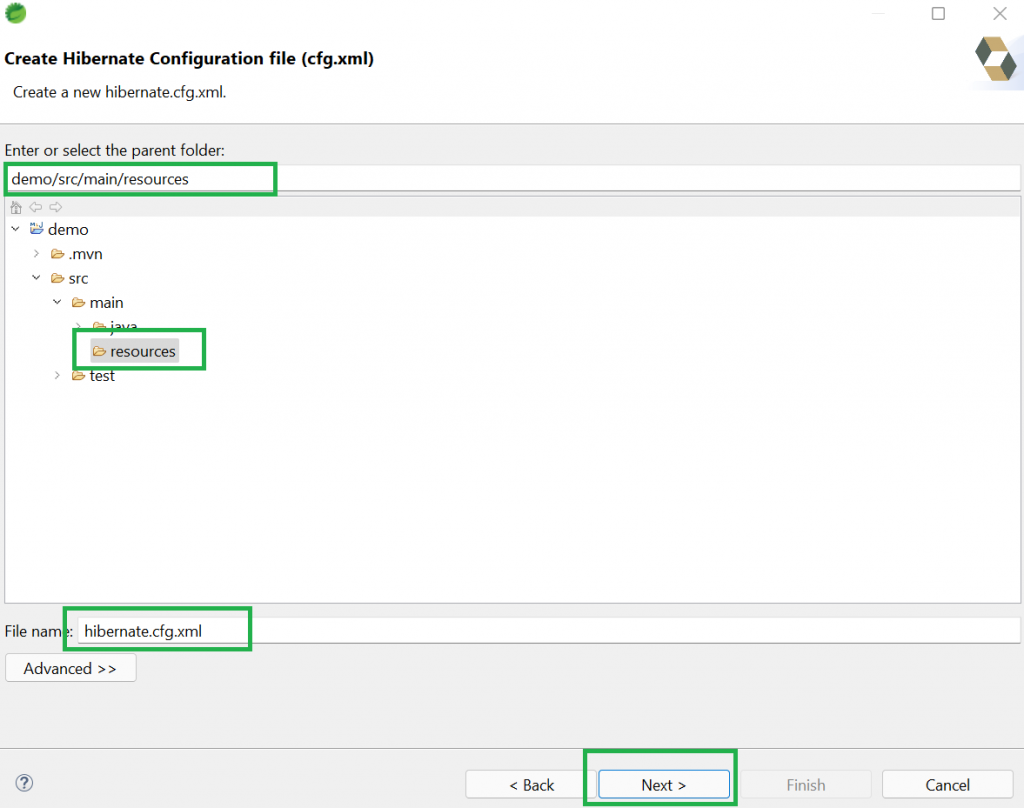The height and width of the screenshot is (808, 1024).
Task: Expand the test folder node
Action: (x=57, y=376)
